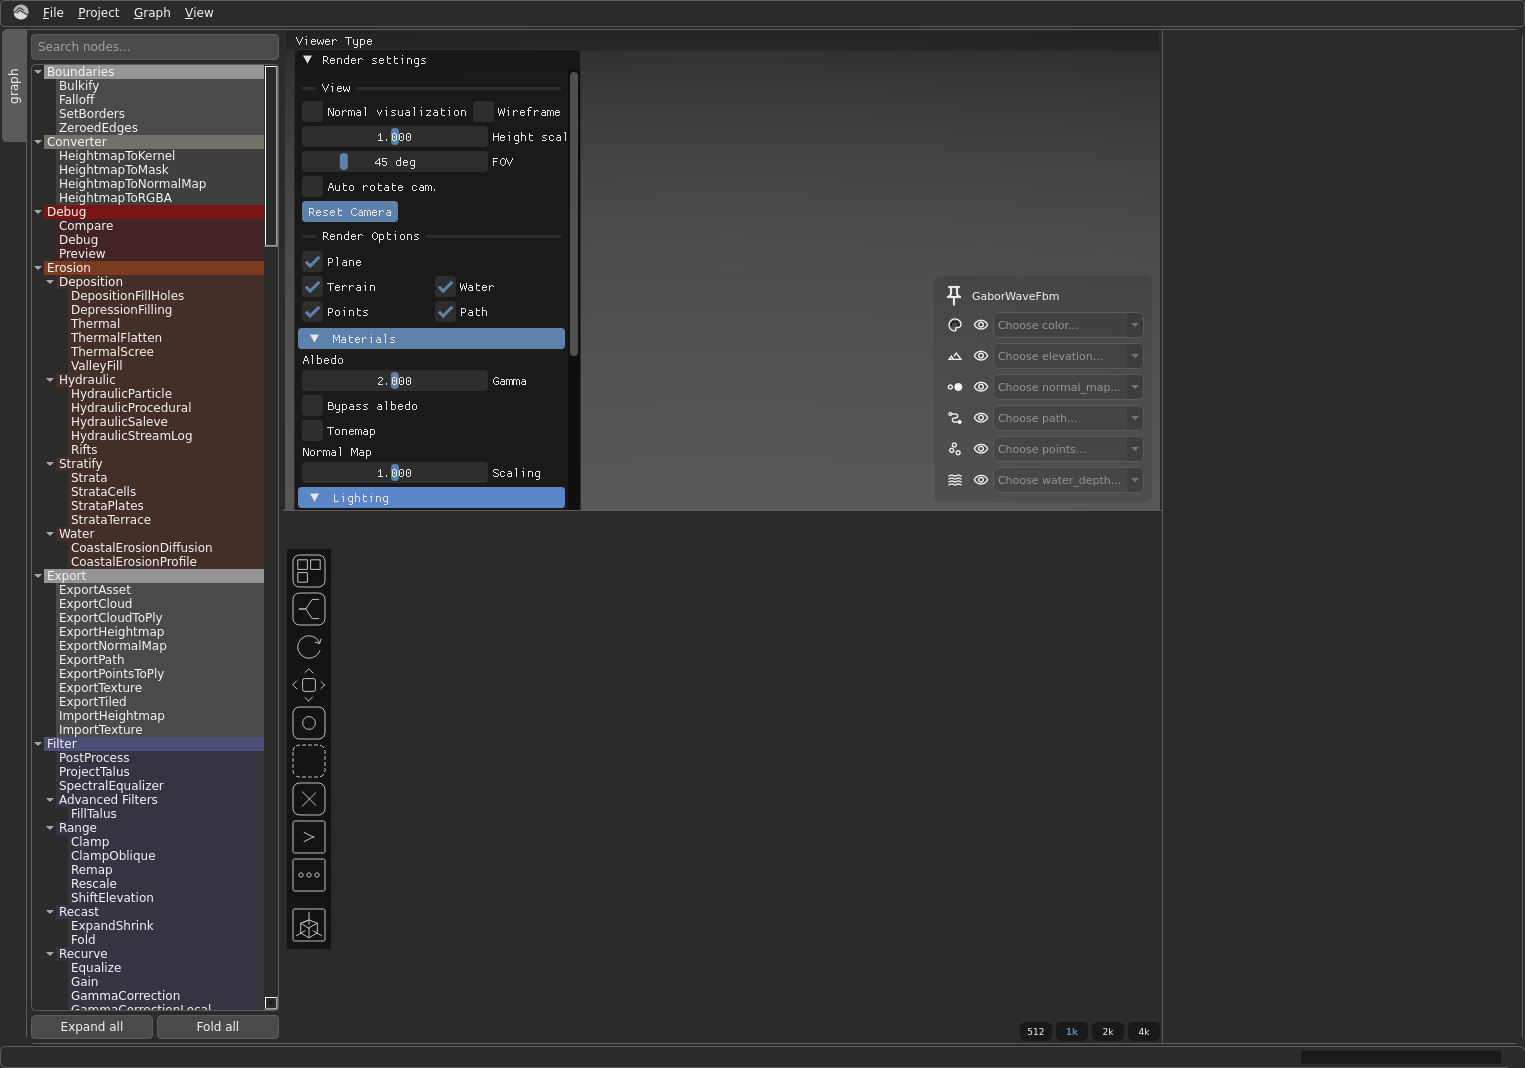The width and height of the screenshot is (1525, 1068).
Task: Enable Auto rotate cam. checkbox
Action: (x=313, y=187)
